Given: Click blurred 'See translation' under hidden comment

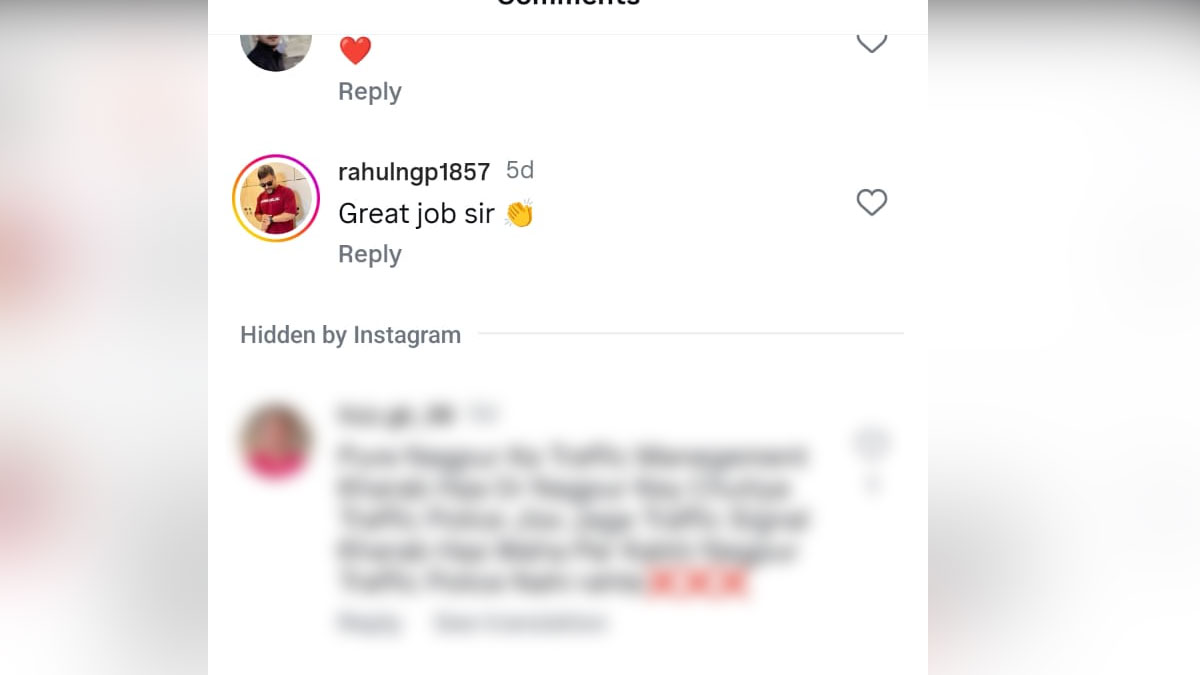Looking at the screenshot, I should pos(520,623).
